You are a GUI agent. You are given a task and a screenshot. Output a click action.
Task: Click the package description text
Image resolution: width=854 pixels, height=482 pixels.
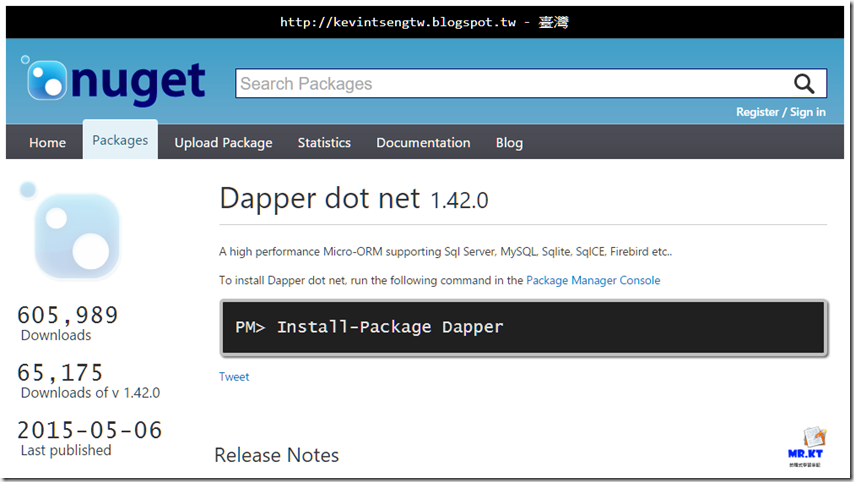click(x=446, y=252)
